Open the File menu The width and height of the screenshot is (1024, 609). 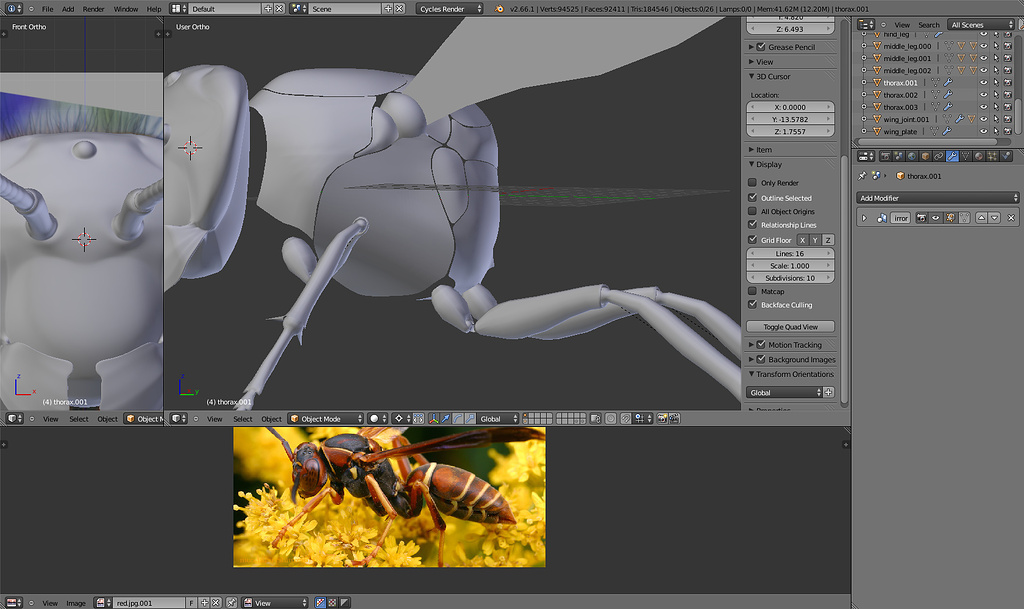coord(48,9)
